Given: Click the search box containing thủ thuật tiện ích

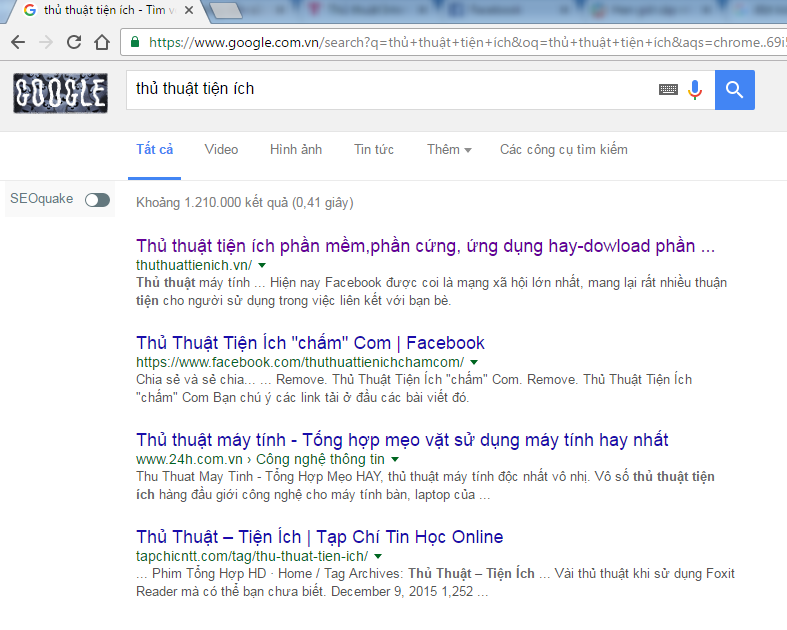Looking at the screenshot, I should pos(390,90).
